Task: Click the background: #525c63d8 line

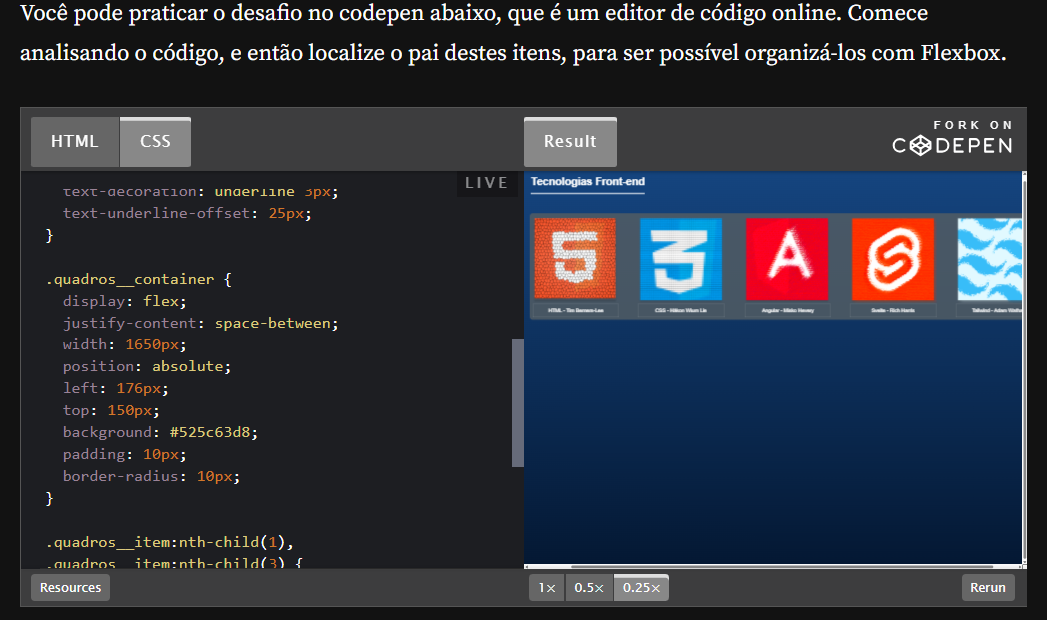Action: click(x=160, y=432)
